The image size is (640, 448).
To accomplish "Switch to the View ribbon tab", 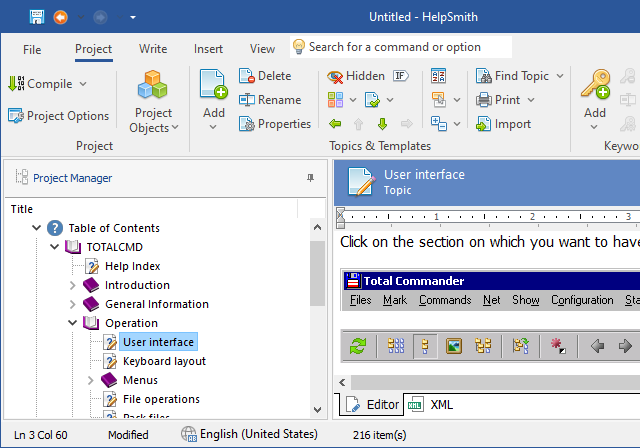I will pyautogui.click(x=262, y=49).
